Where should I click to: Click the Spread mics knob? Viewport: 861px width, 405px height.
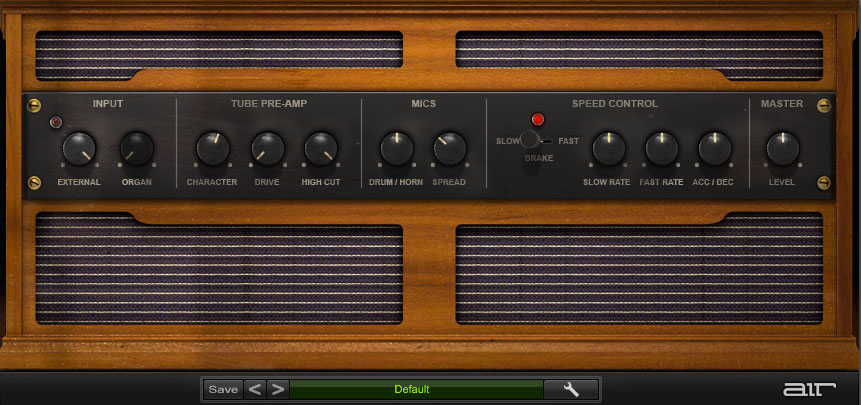(449, 150)
